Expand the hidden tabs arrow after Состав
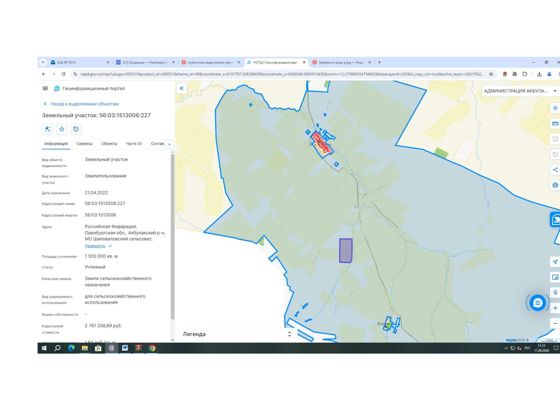560x396 pixels. click(169, 144)
